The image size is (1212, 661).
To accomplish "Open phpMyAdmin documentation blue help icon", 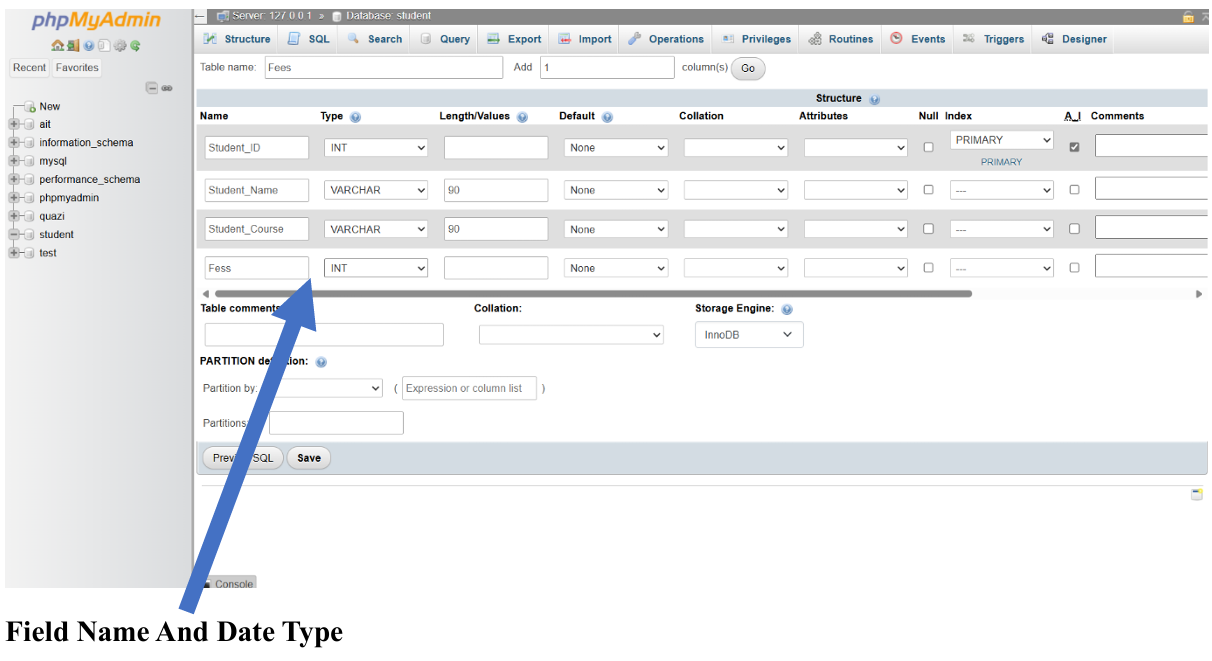I will pyautogui.click(x=89, y=46).
